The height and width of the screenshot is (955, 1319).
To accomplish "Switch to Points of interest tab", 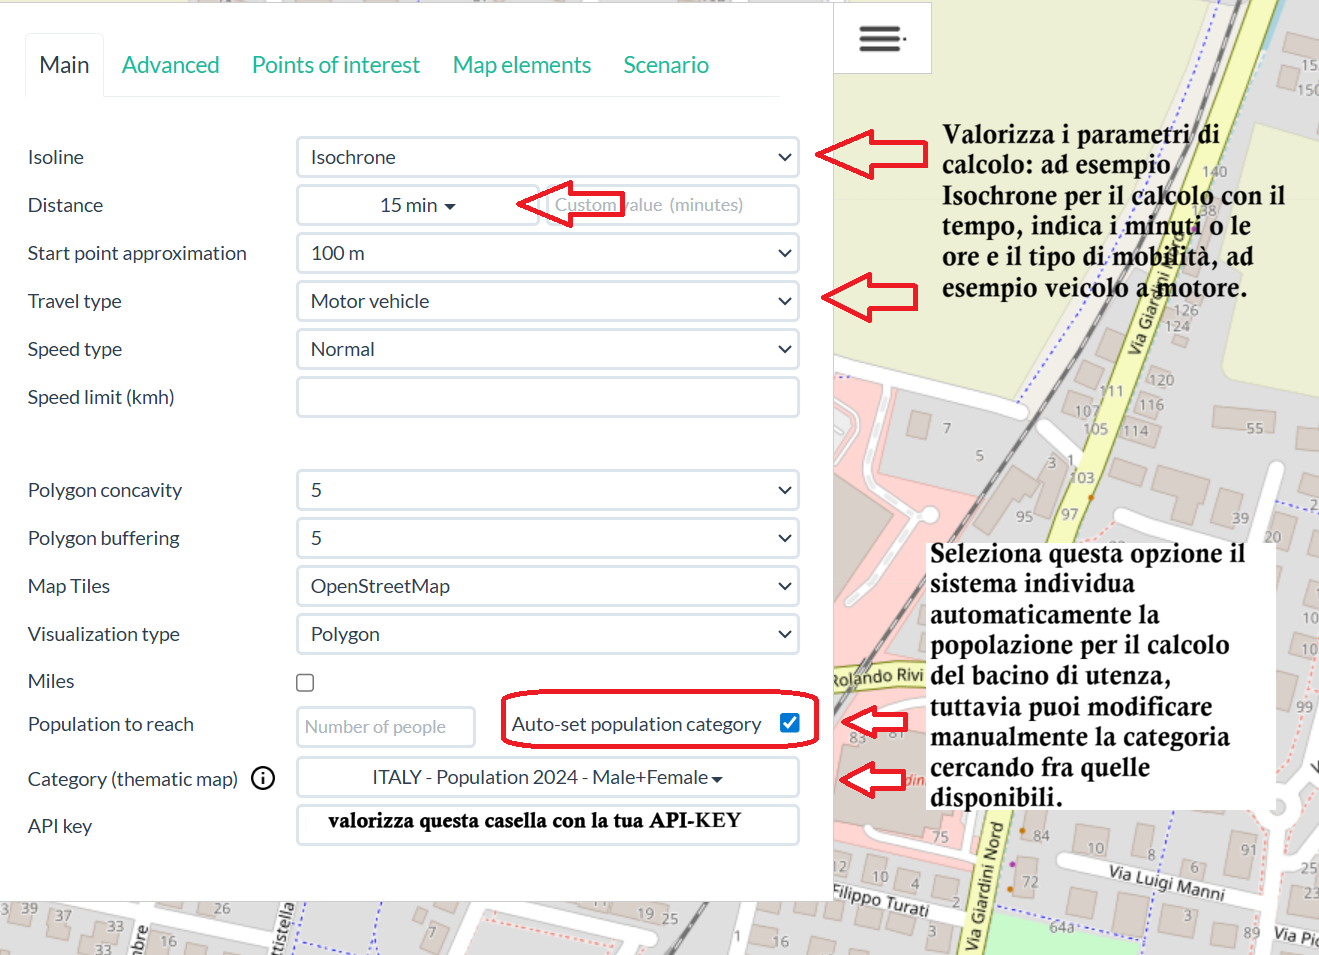I will (x=335, y=65).
